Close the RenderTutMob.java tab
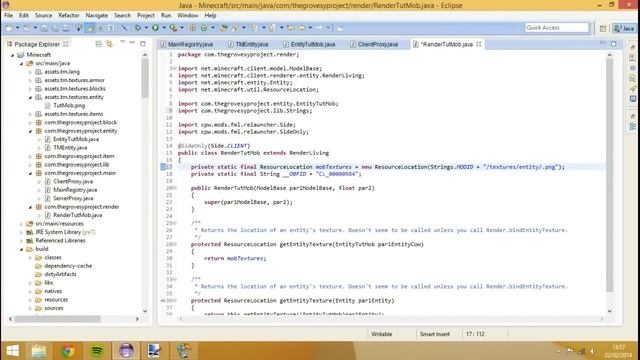 point(479,44)
